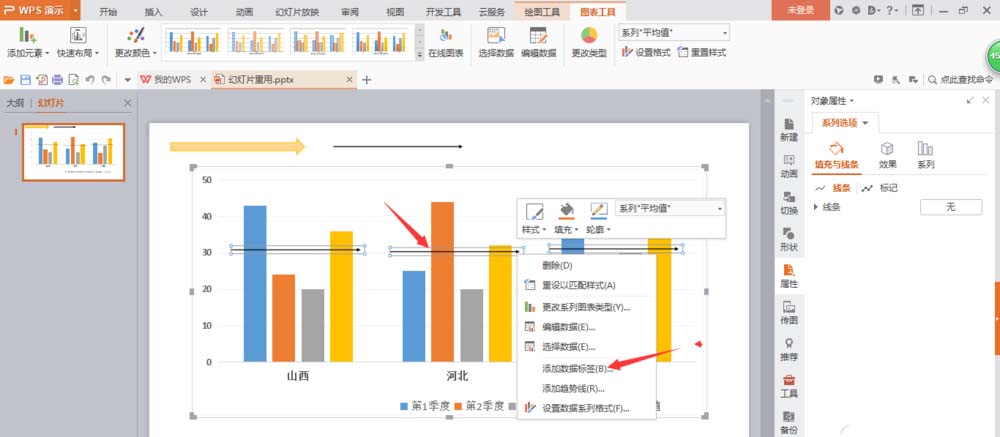Image resolution: width=1000 pixels, height=437 pixels.
Task: Click Reset Style (重置样式) button
Action: (702, 53)
